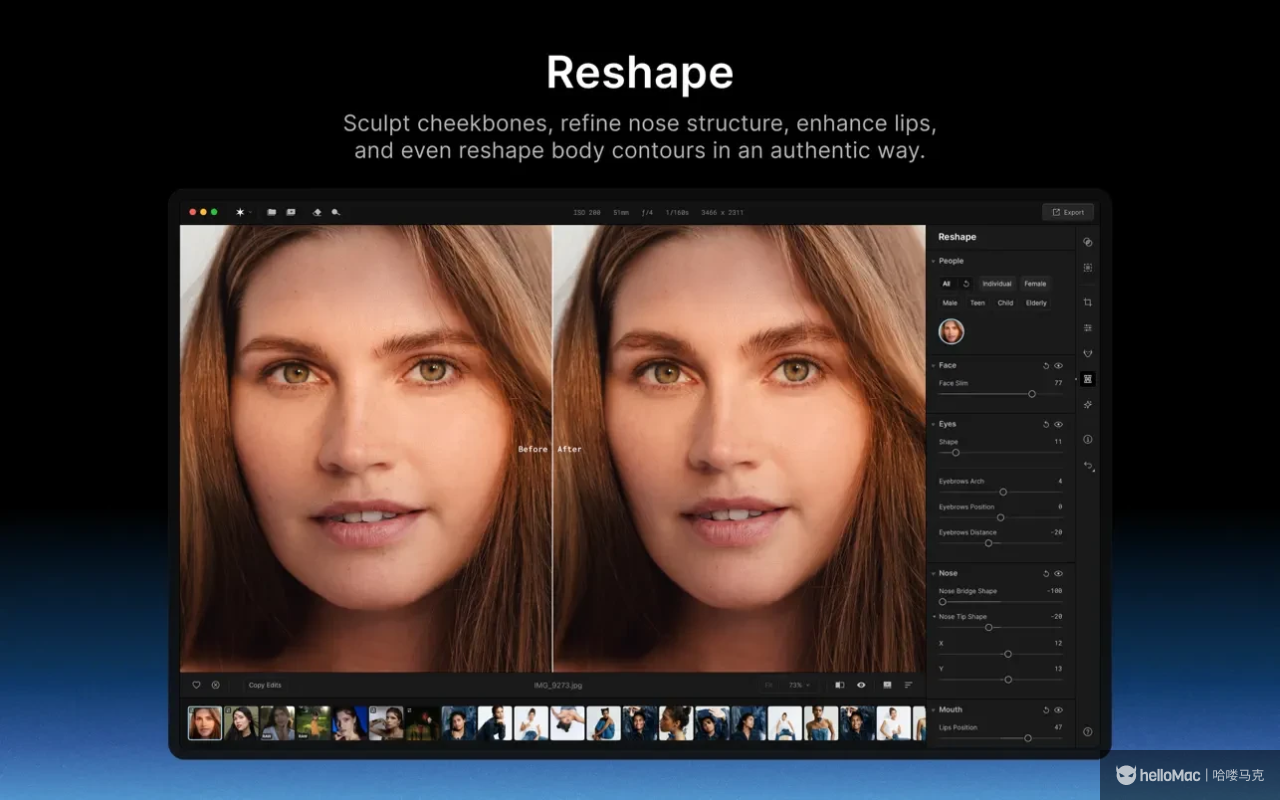Click the reject circle-x icon below photo
Viewport: 1280px width, 800px height.
(215, 685)
